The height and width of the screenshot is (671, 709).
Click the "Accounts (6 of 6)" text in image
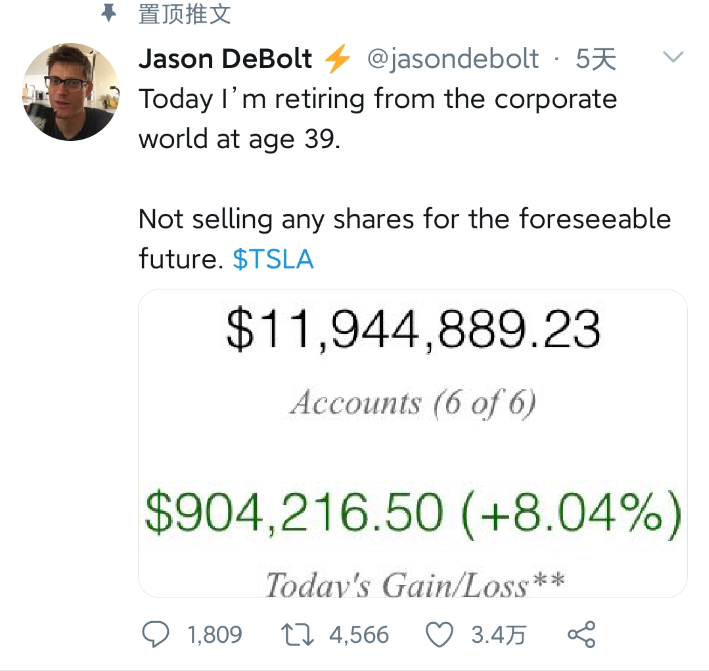pos(412,403)
